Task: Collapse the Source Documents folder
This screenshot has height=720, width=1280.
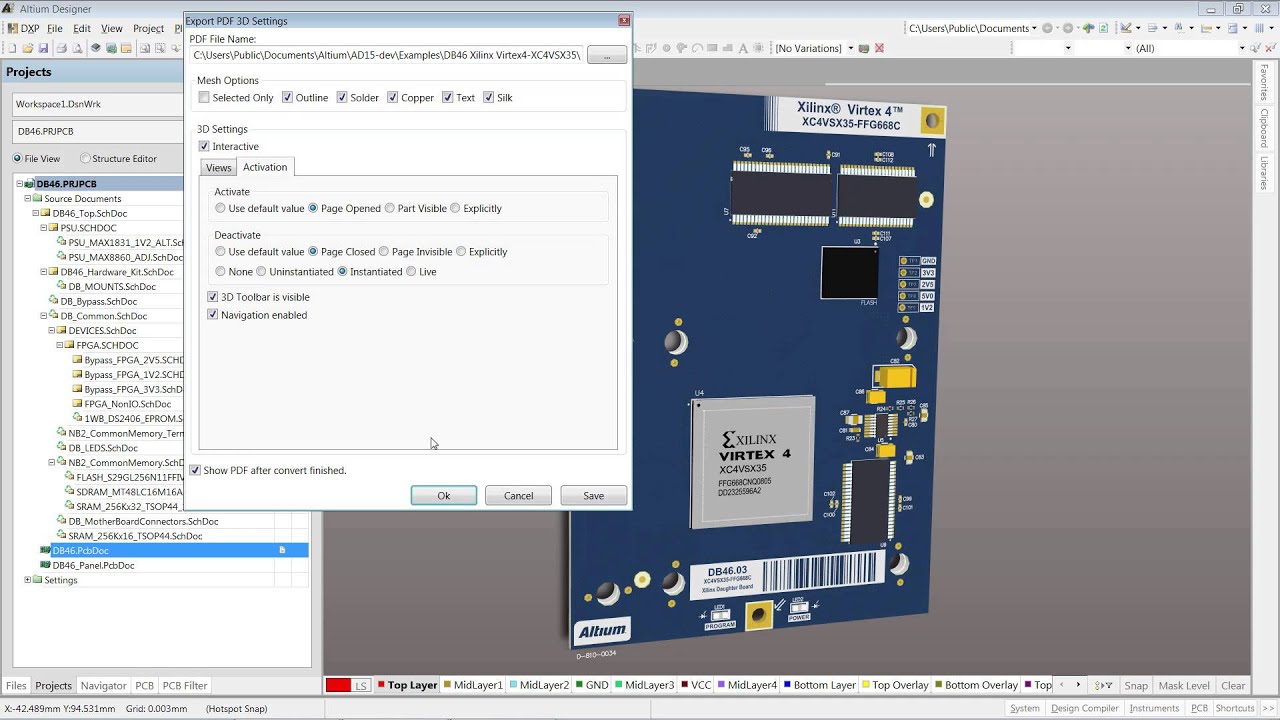Action: click(28, 199)
